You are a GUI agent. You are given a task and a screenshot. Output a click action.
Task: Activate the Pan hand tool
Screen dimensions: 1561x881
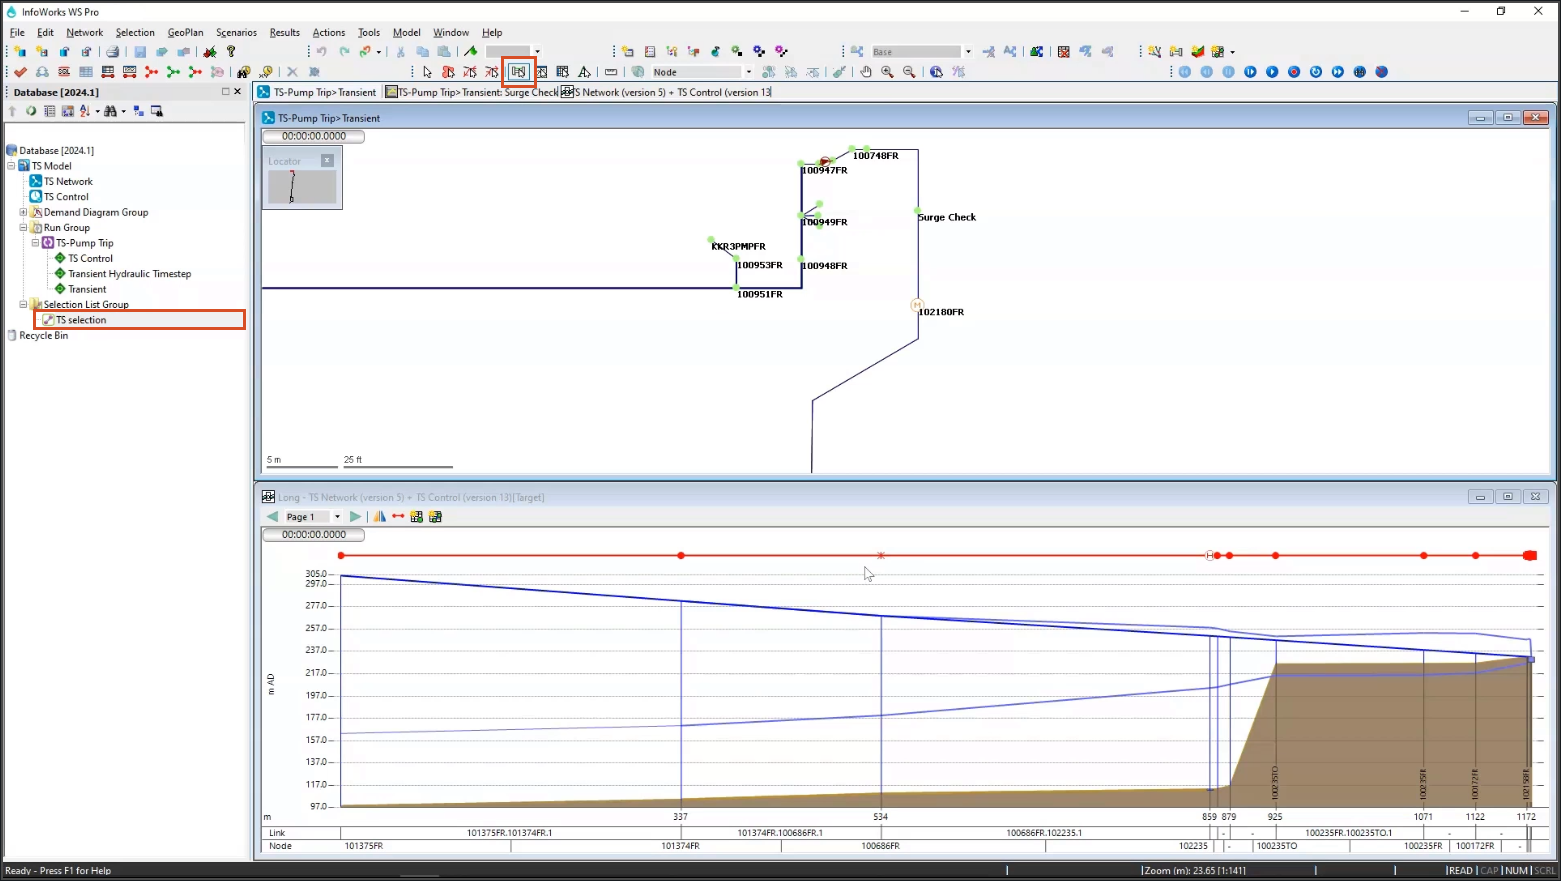(x=866, y=72)
